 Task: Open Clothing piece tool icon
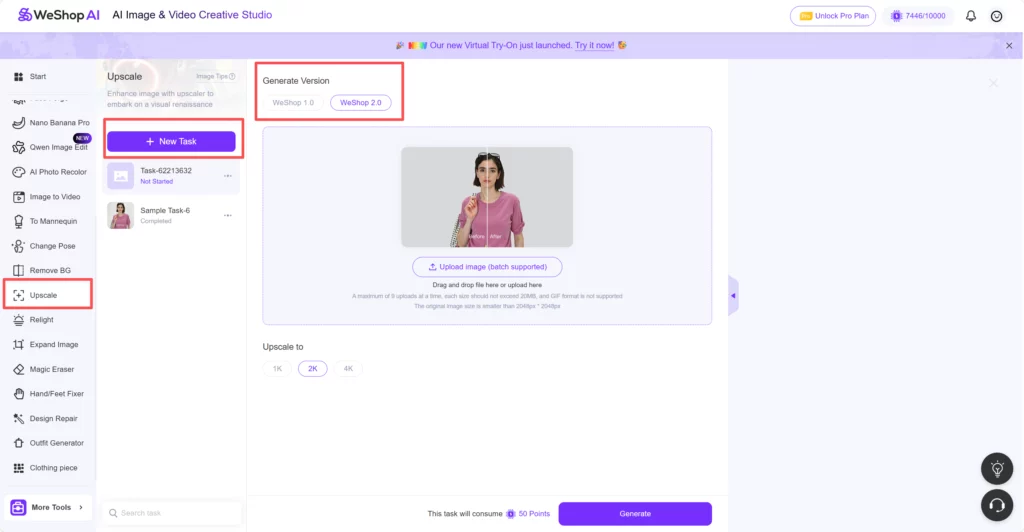[18, 468]
